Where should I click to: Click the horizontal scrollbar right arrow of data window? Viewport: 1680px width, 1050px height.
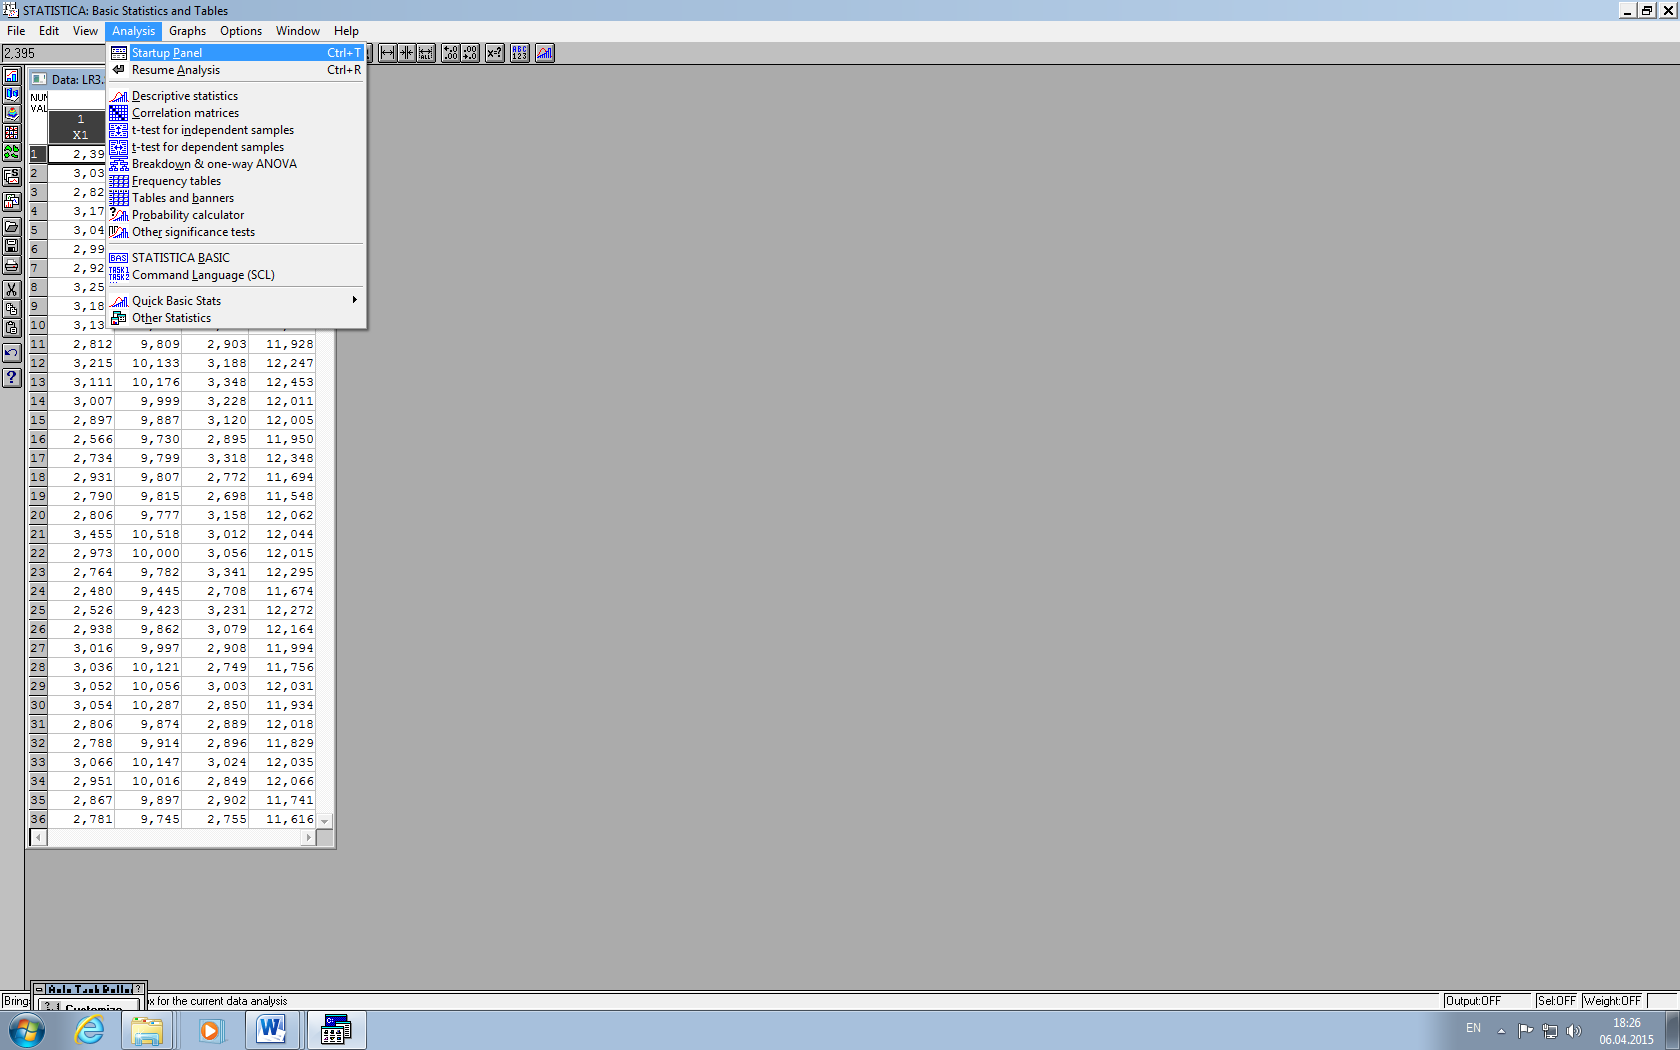308,838
